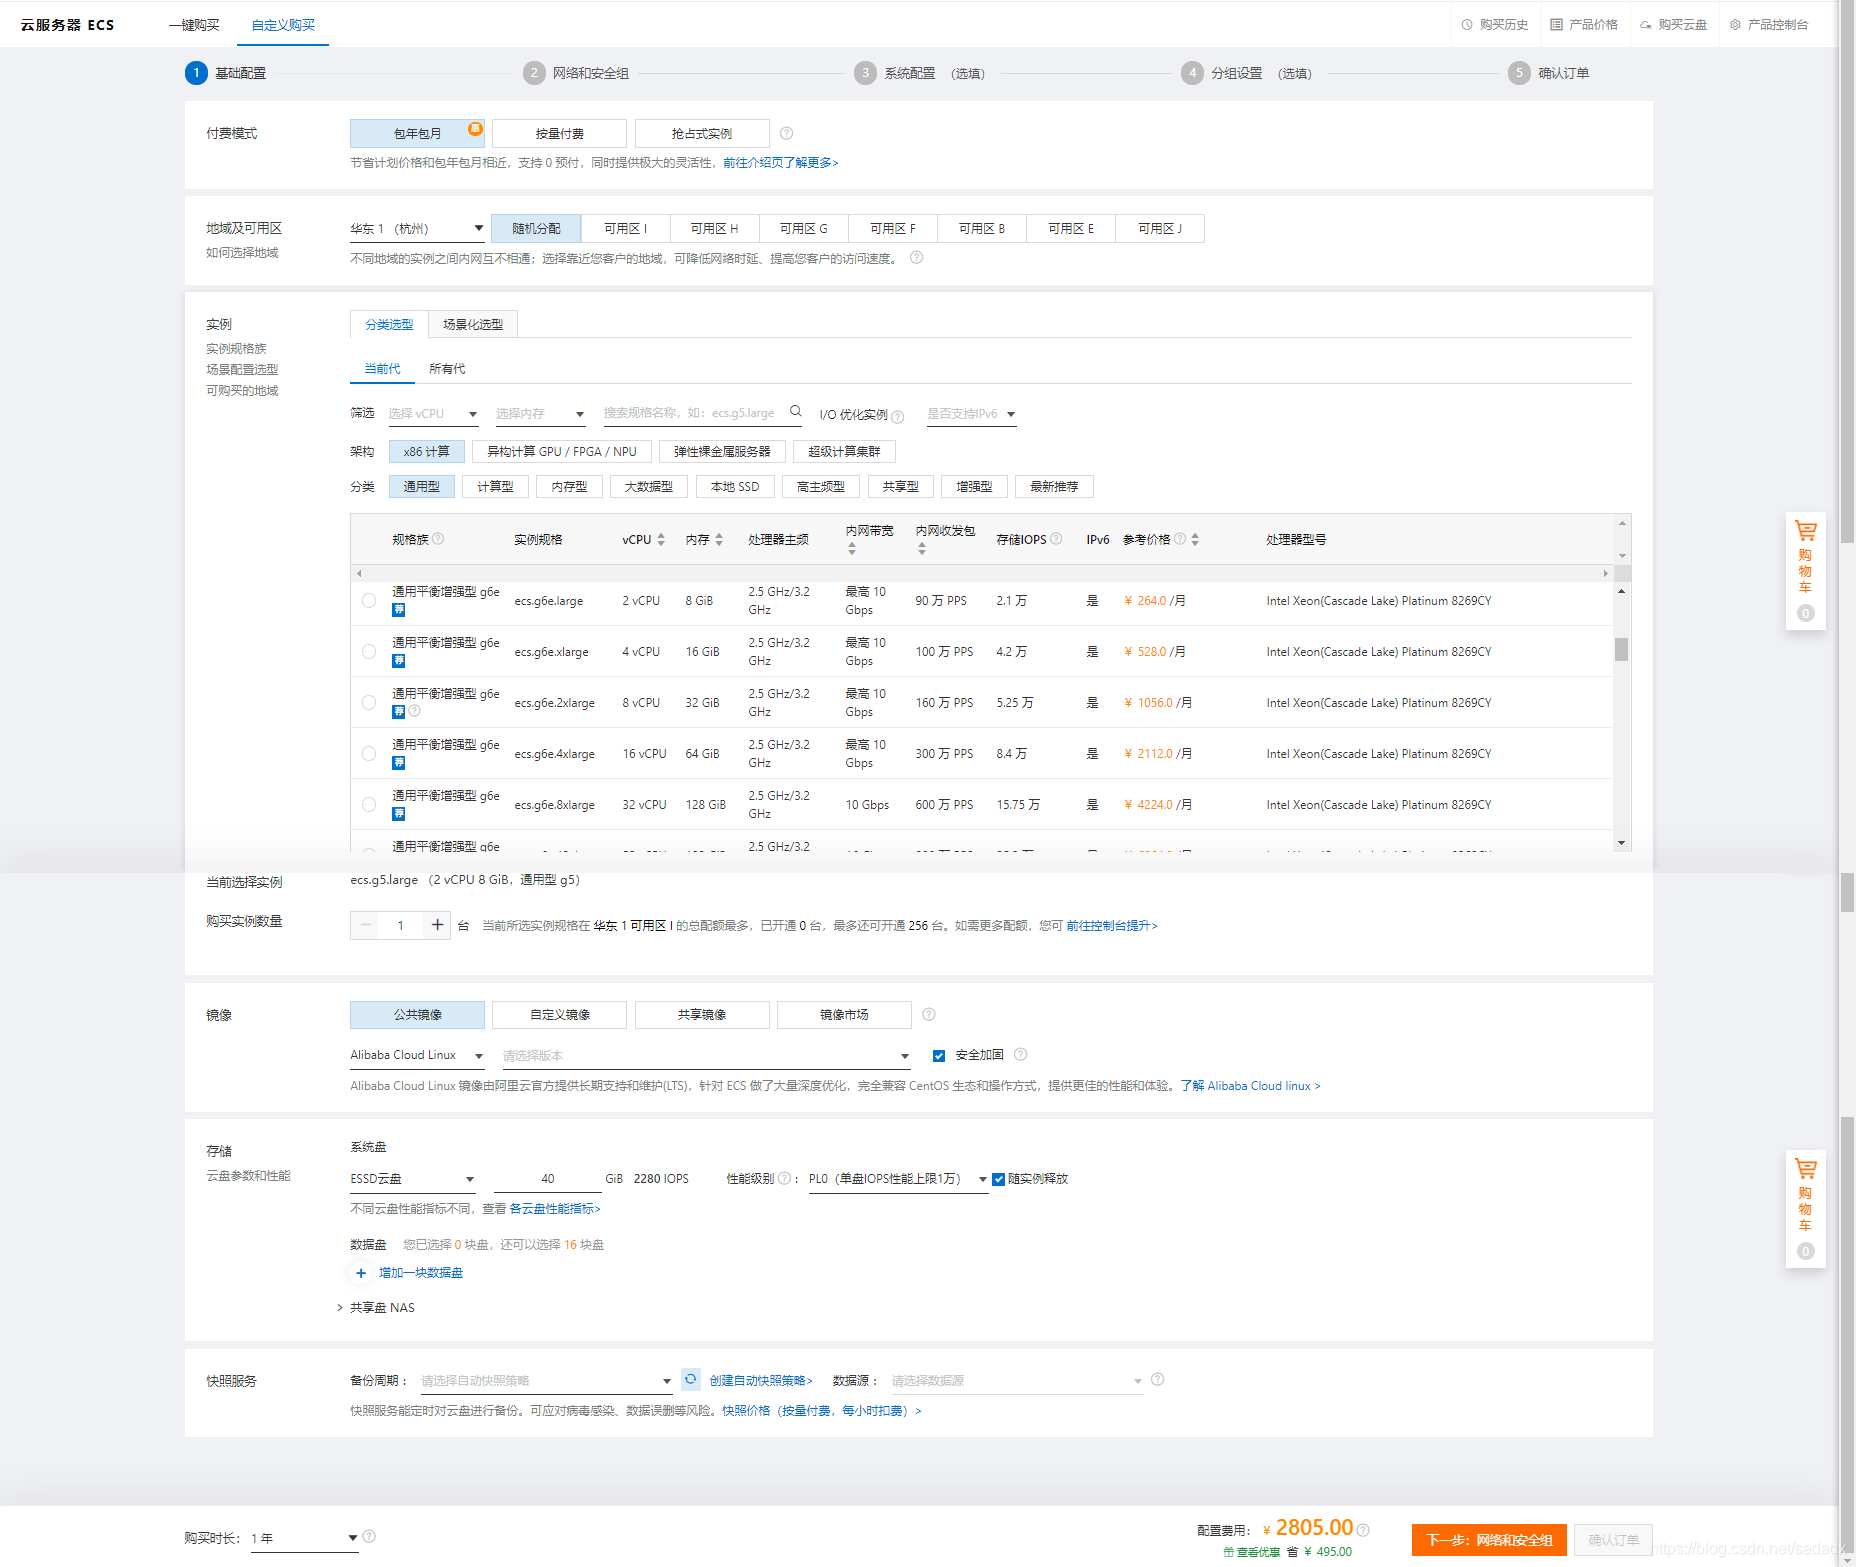1856x1567 pixels.
Task: Select the ecs.g6e.xlarge instance radio
Action: (369, 652)
